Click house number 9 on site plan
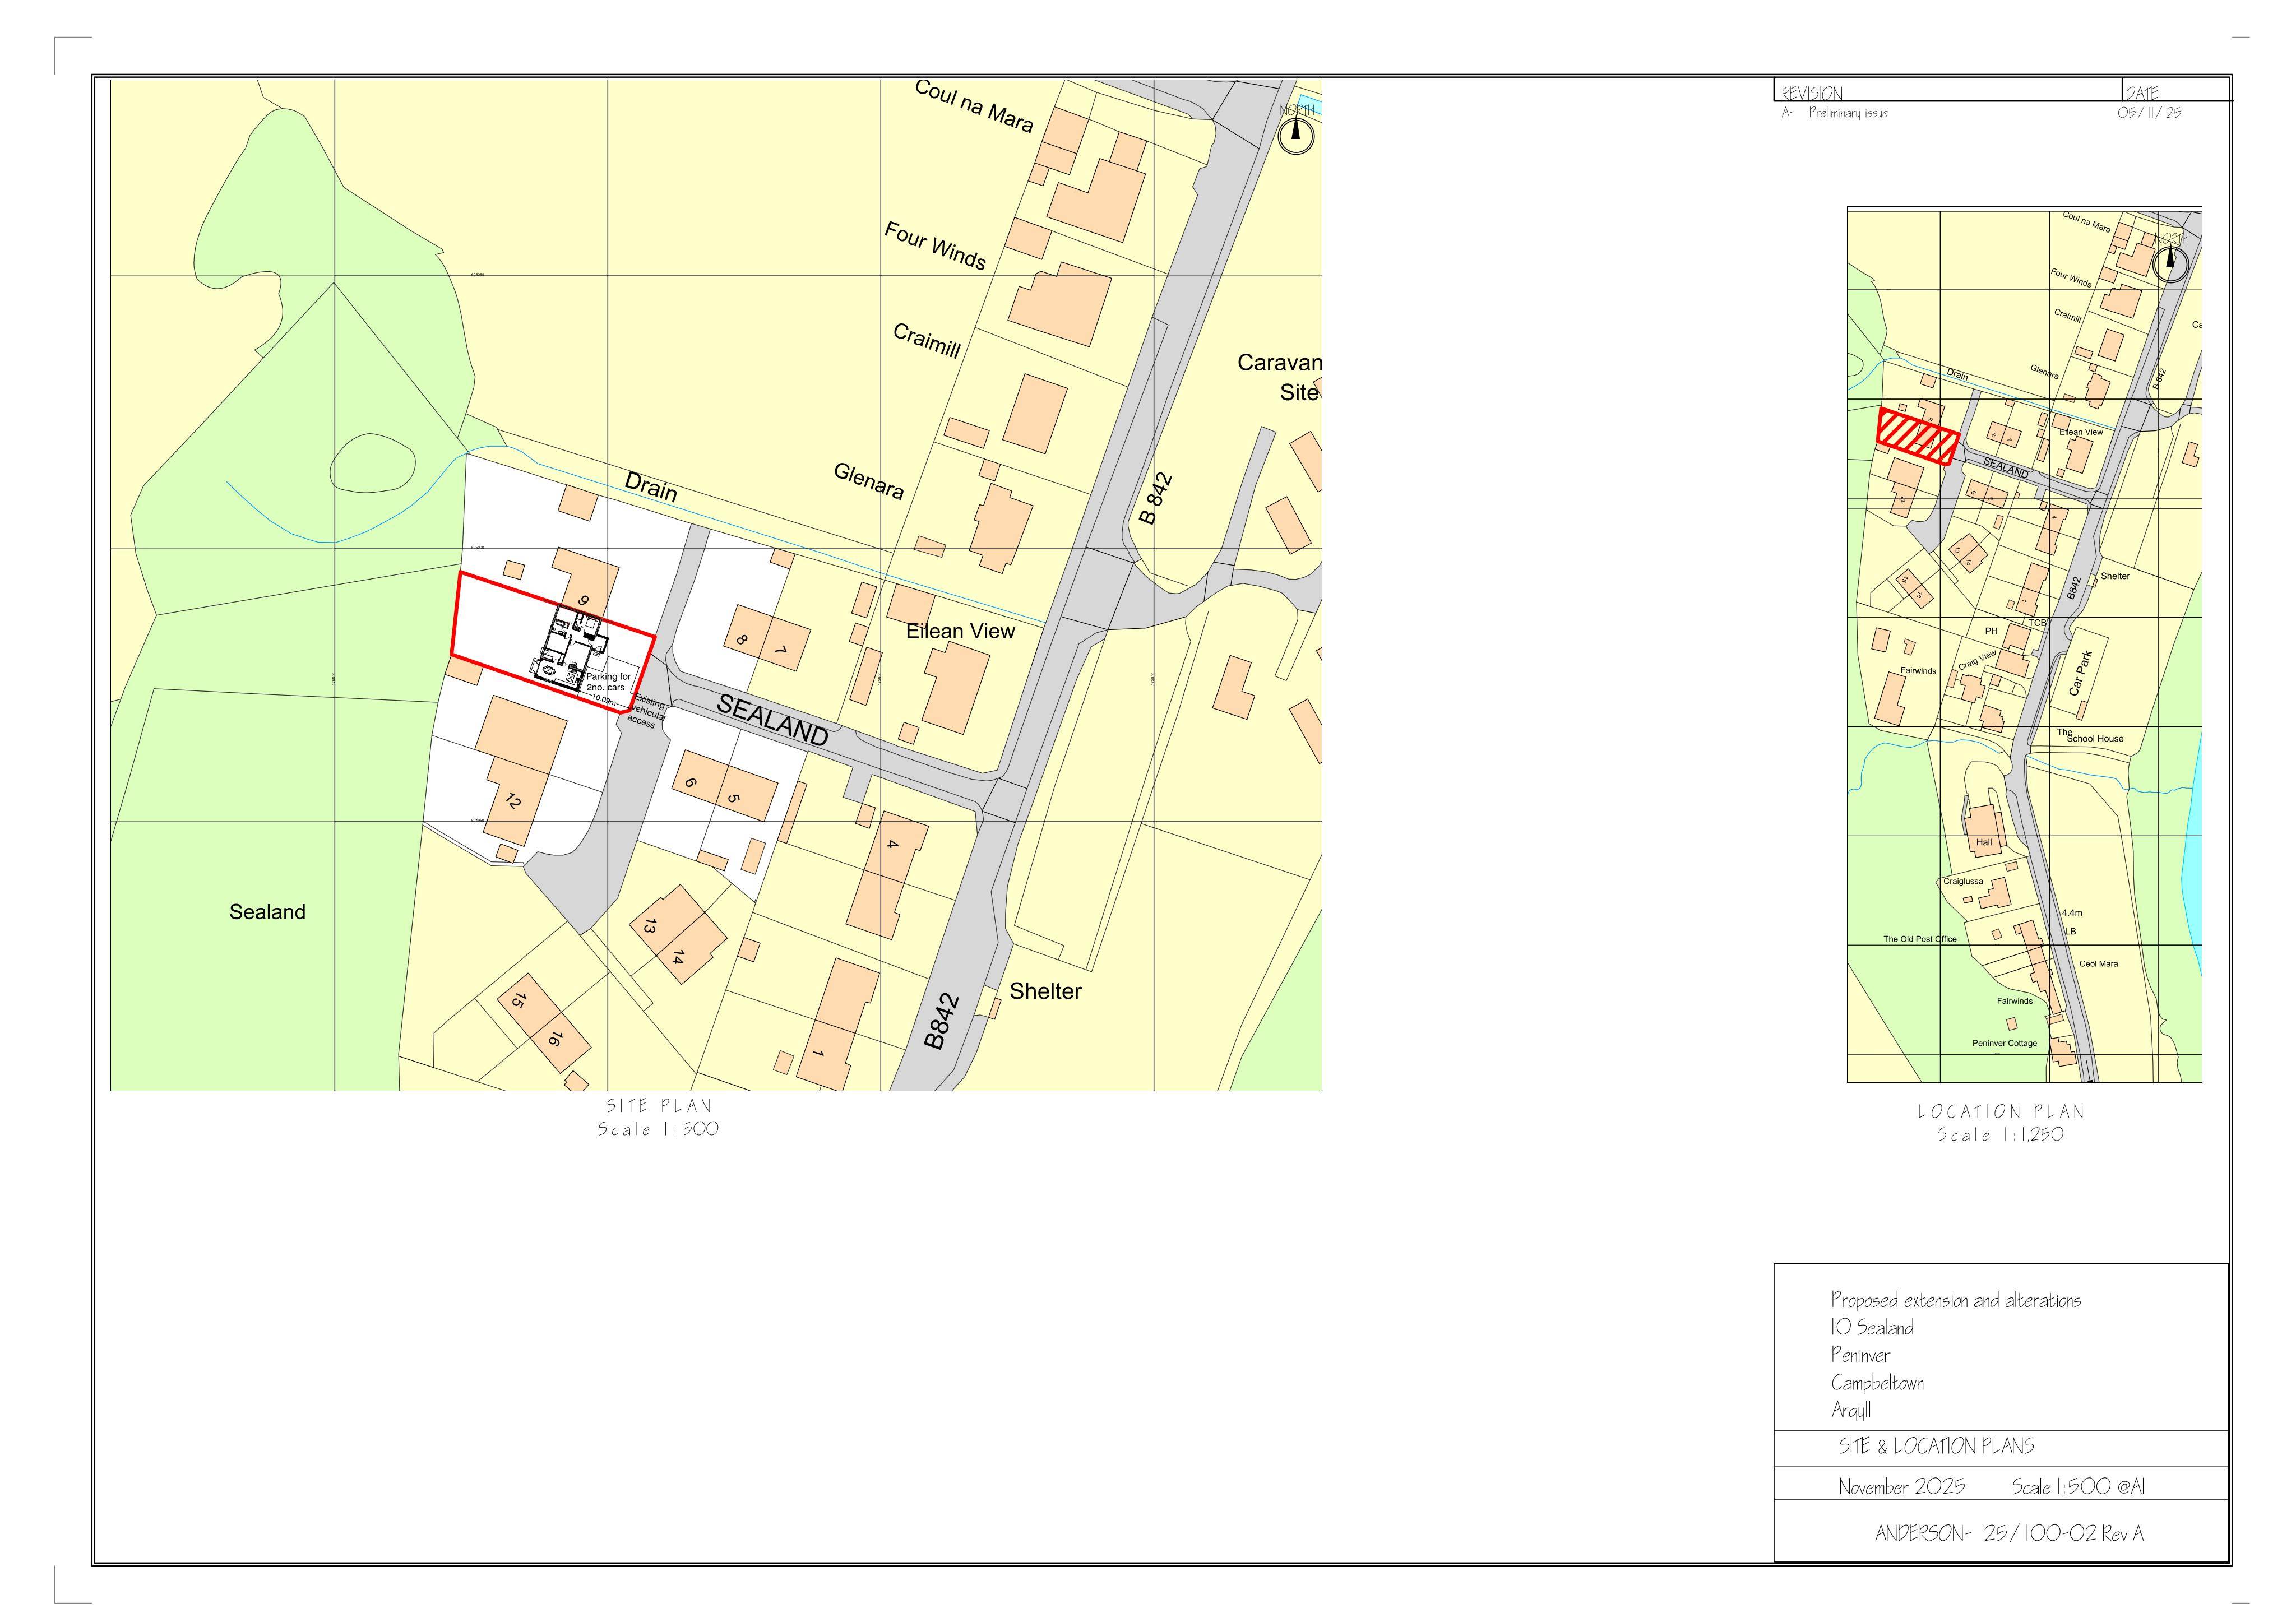The width and height of the screenshot is (2296, 1622). (x=584, y=601)
